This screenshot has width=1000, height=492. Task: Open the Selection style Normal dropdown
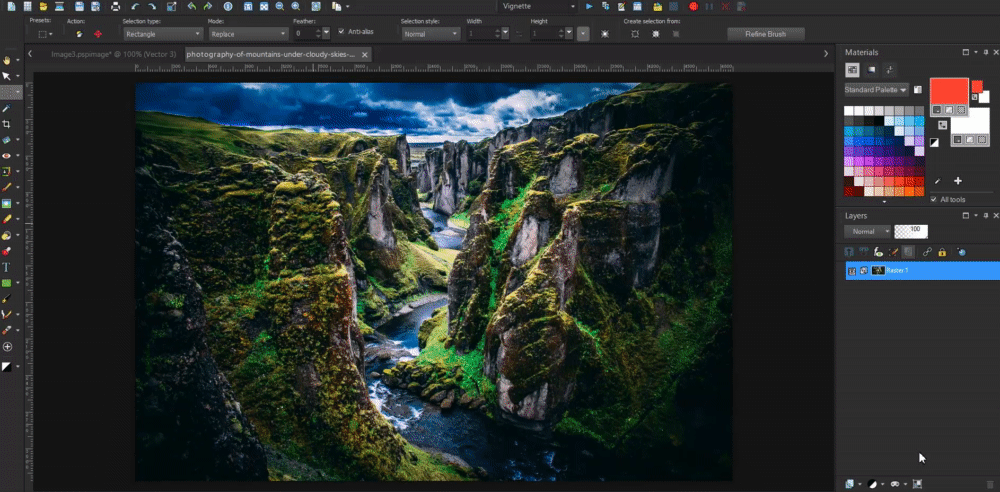pyautogui.click(x=431, y=34)
